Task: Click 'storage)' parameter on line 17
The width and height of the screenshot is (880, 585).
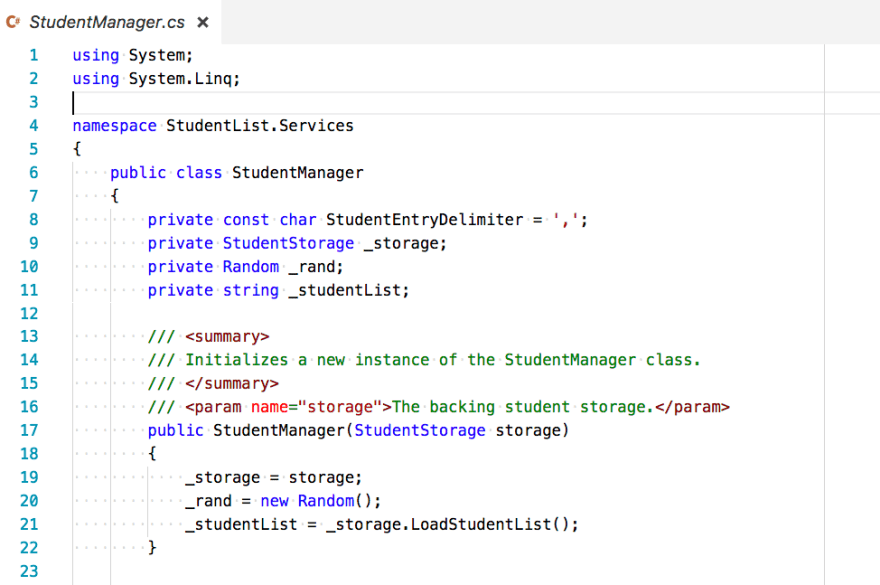Action: coord(532,431)
